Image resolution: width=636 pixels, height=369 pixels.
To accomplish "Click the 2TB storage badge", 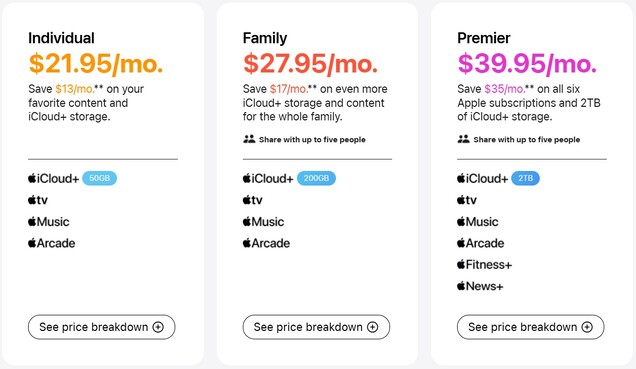I will pos(525,178).
